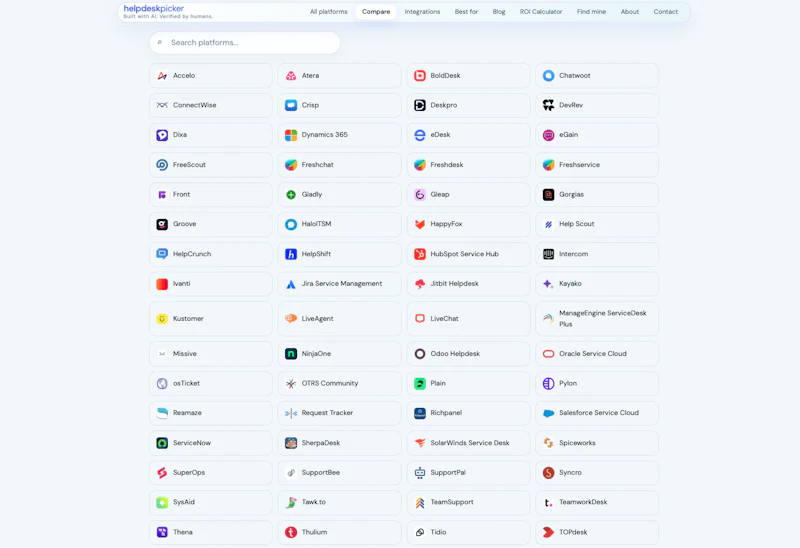Click the Syncro logo icon

(548, 472)
